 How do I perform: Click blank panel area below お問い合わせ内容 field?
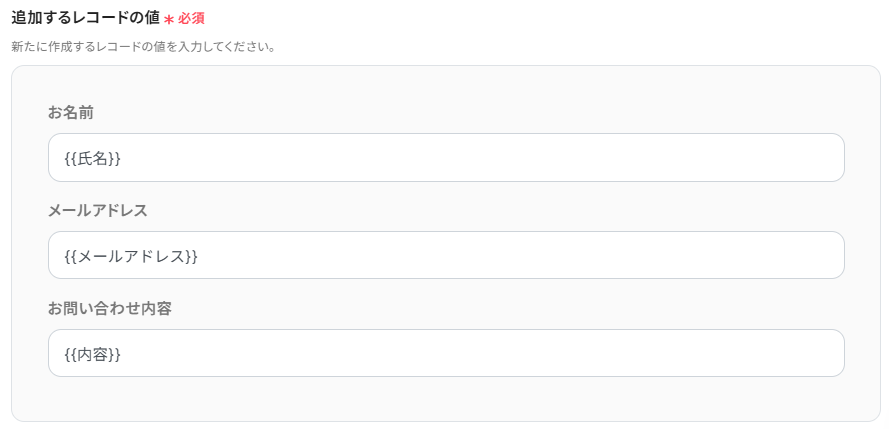coord(446,399)
